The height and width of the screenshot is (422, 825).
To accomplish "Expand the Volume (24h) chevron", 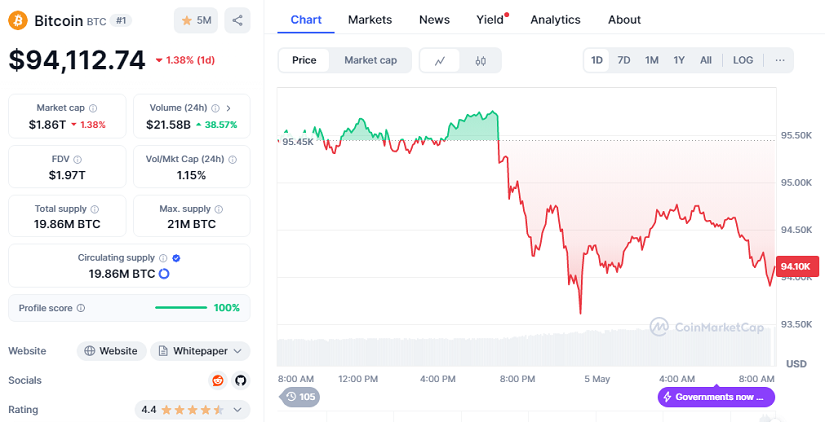I will tap(228, 108).
